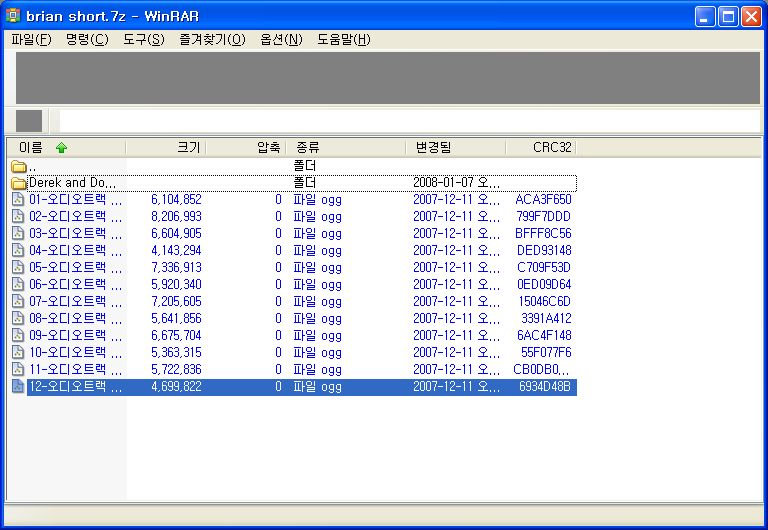Click the size value 5,920,340
The image size is (768, 530).
(x=176, y=284)
